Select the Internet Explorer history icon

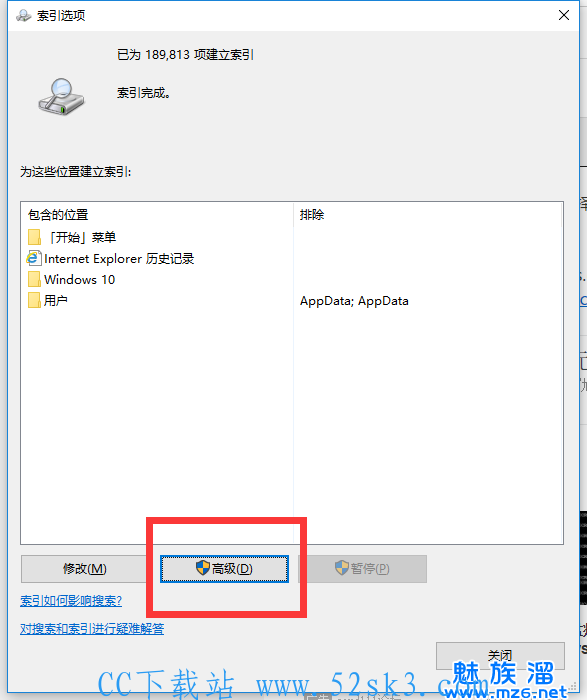[34, 258]
